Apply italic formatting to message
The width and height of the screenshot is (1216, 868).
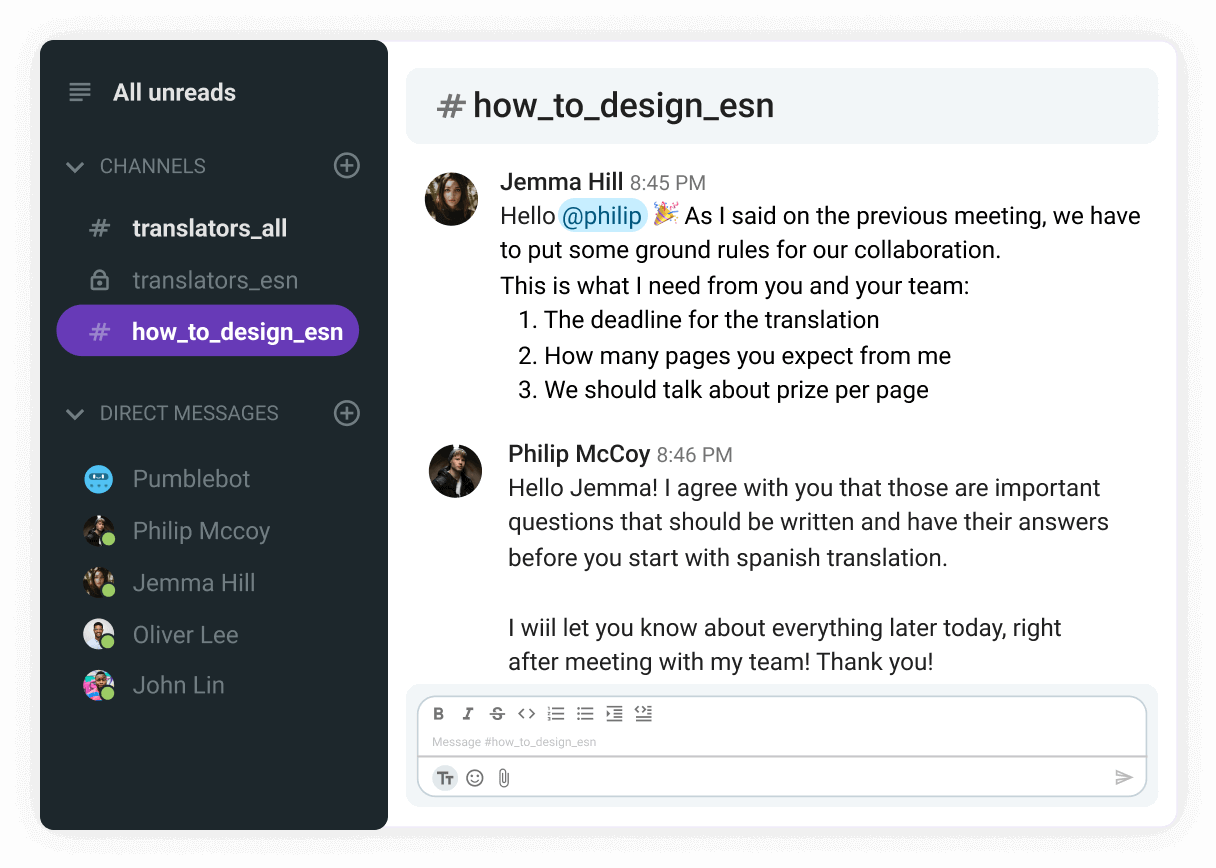(467, 714)
